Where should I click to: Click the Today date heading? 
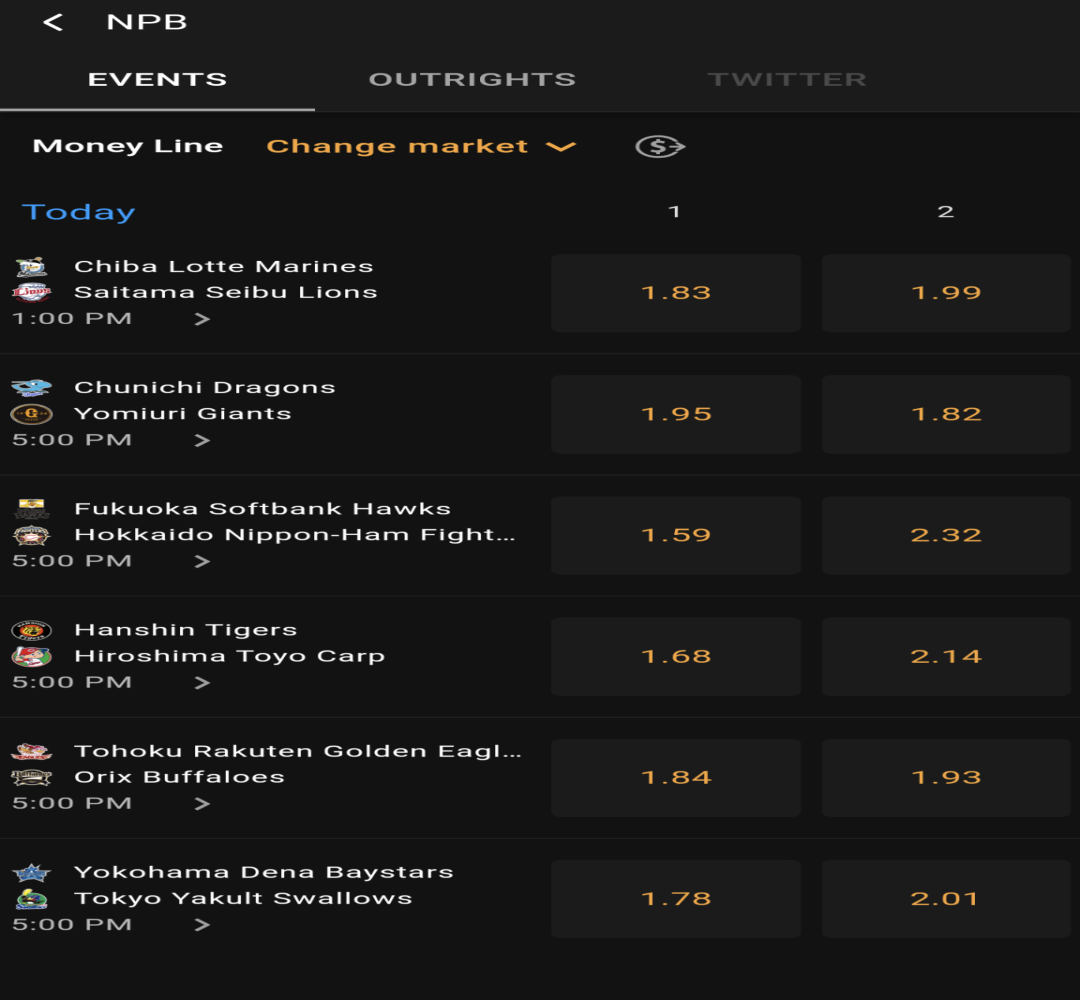pos(79,212)
